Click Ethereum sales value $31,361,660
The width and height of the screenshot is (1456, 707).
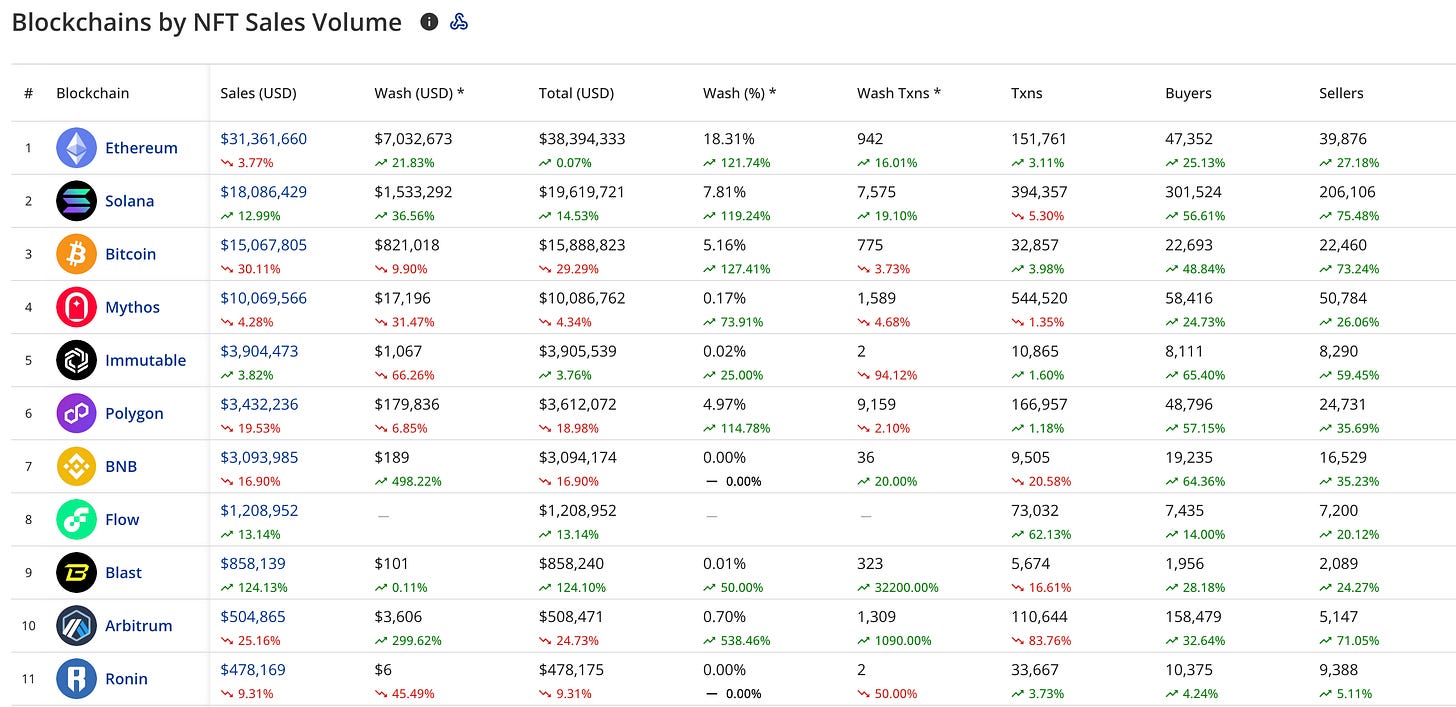pyautogui.click(x=264, y=139)
